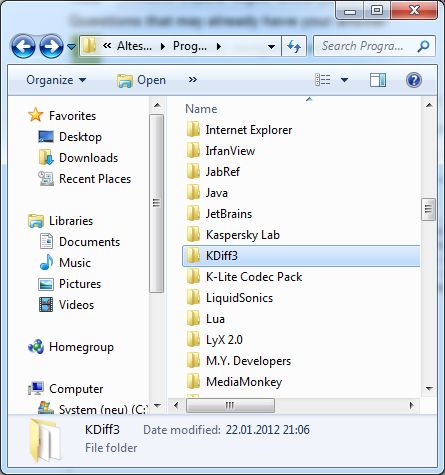The width and height of the screenshot is (445, 475).
Task: Click the Pictures library icon
Action: coord(46,284)
